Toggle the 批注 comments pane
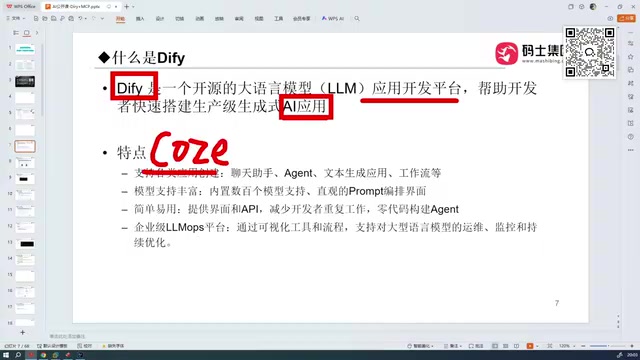 click(x=476, y=346)
